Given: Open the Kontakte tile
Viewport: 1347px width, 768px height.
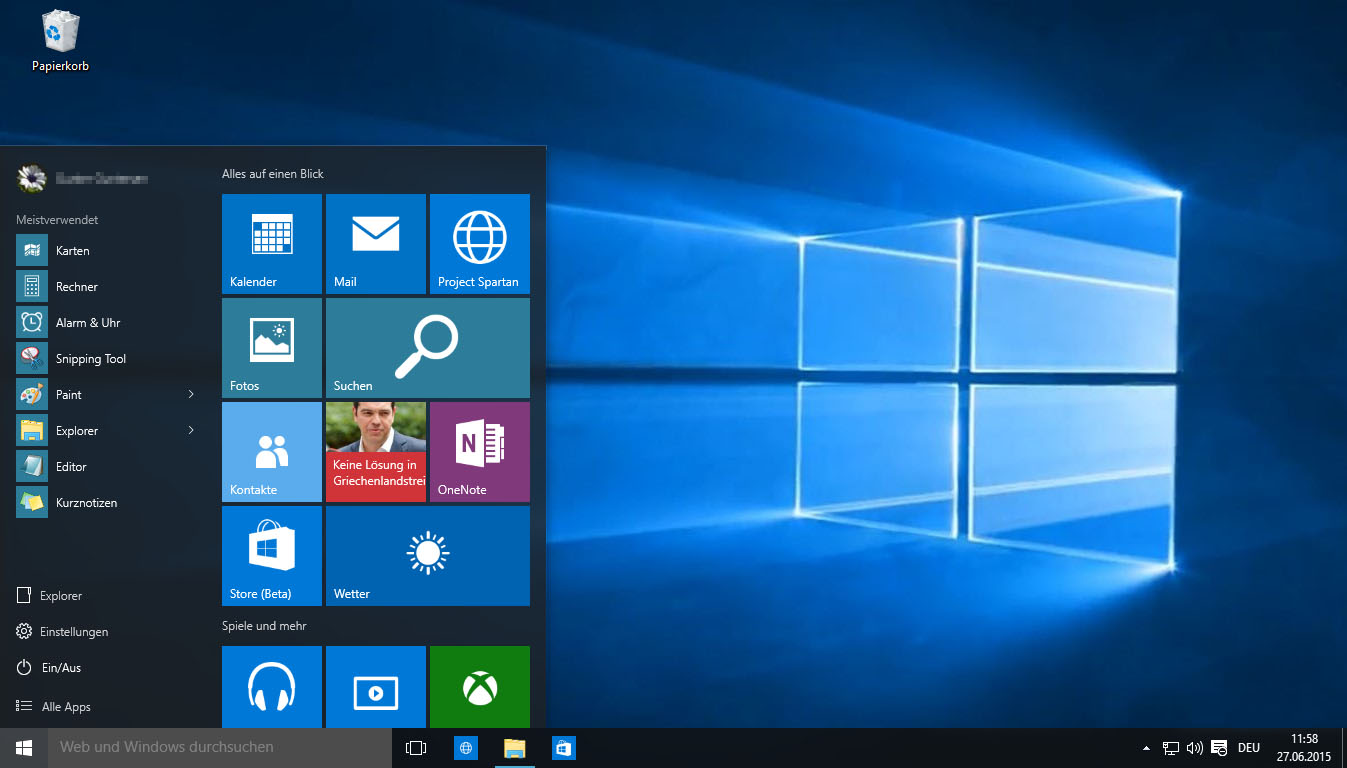Looking at the screenshot, I should coord(272,452).
